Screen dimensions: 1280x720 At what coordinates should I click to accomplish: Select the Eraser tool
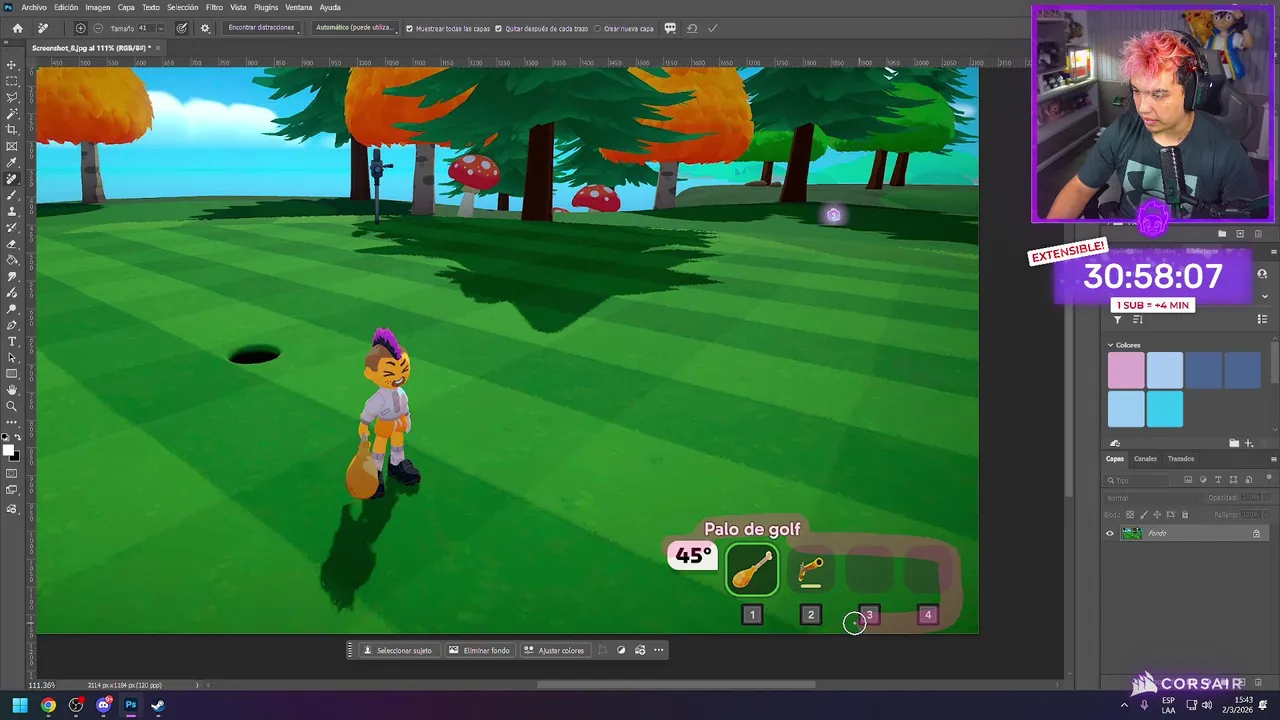pyautogui.click(x=12, y=244)
